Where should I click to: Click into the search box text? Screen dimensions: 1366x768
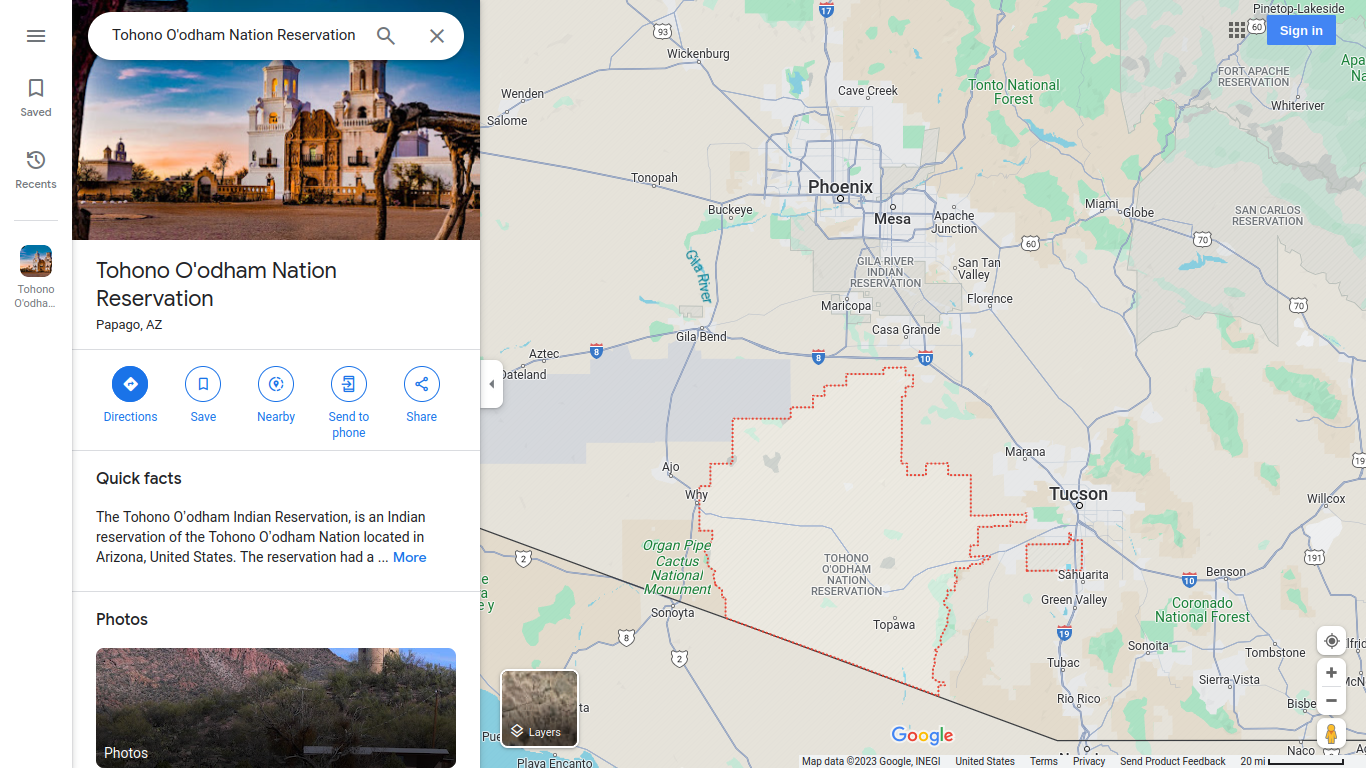[x=234, y=35]
